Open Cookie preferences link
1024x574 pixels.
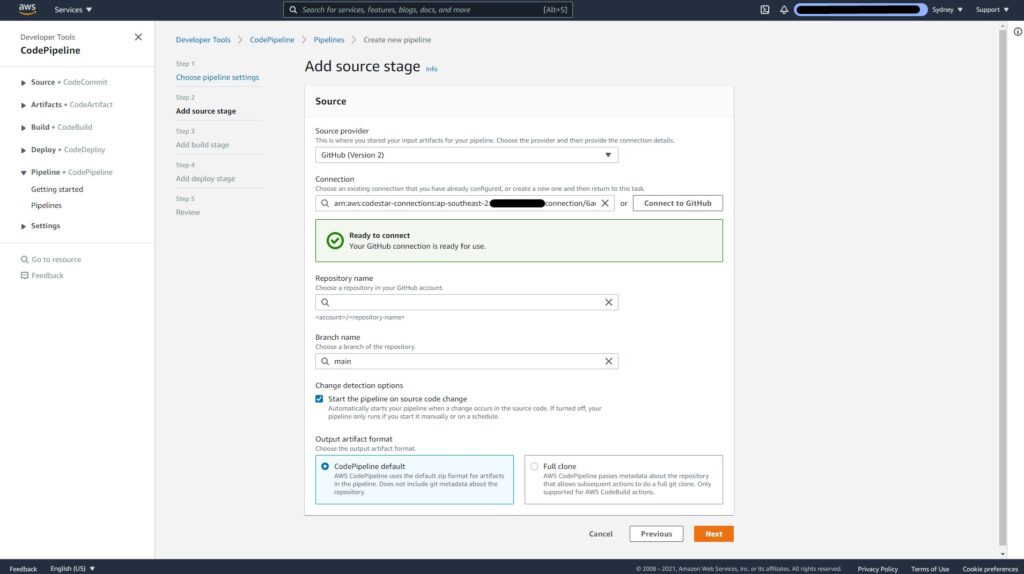tap(990, 569)
